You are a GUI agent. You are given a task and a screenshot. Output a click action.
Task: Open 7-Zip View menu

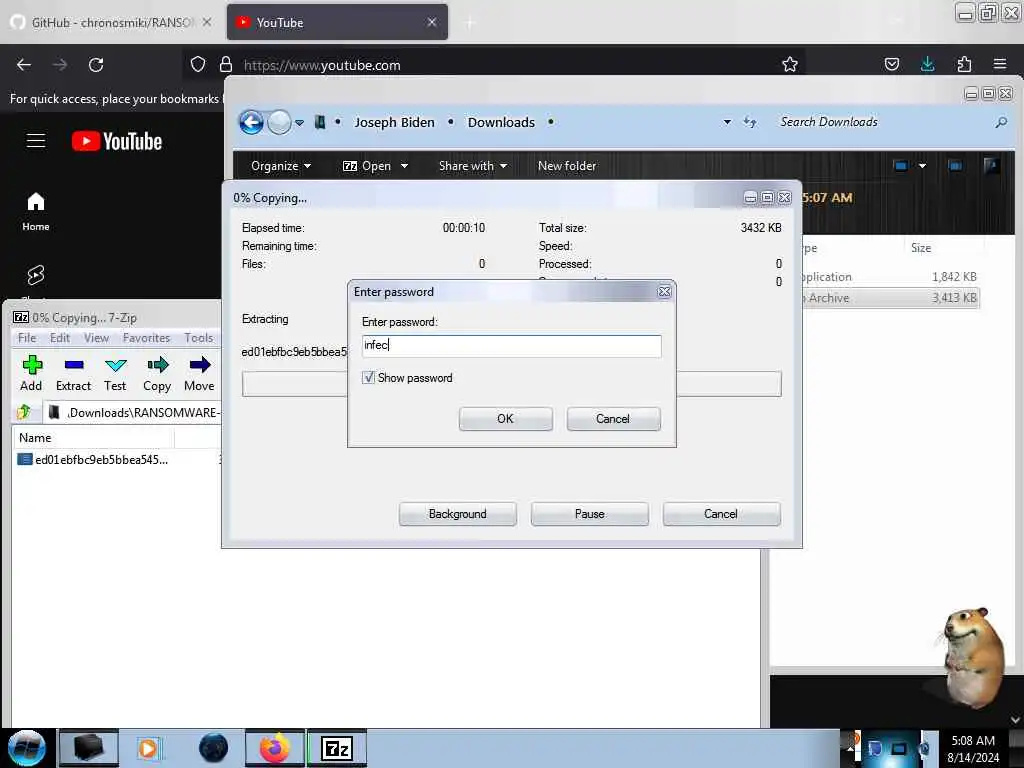point(96,338)
